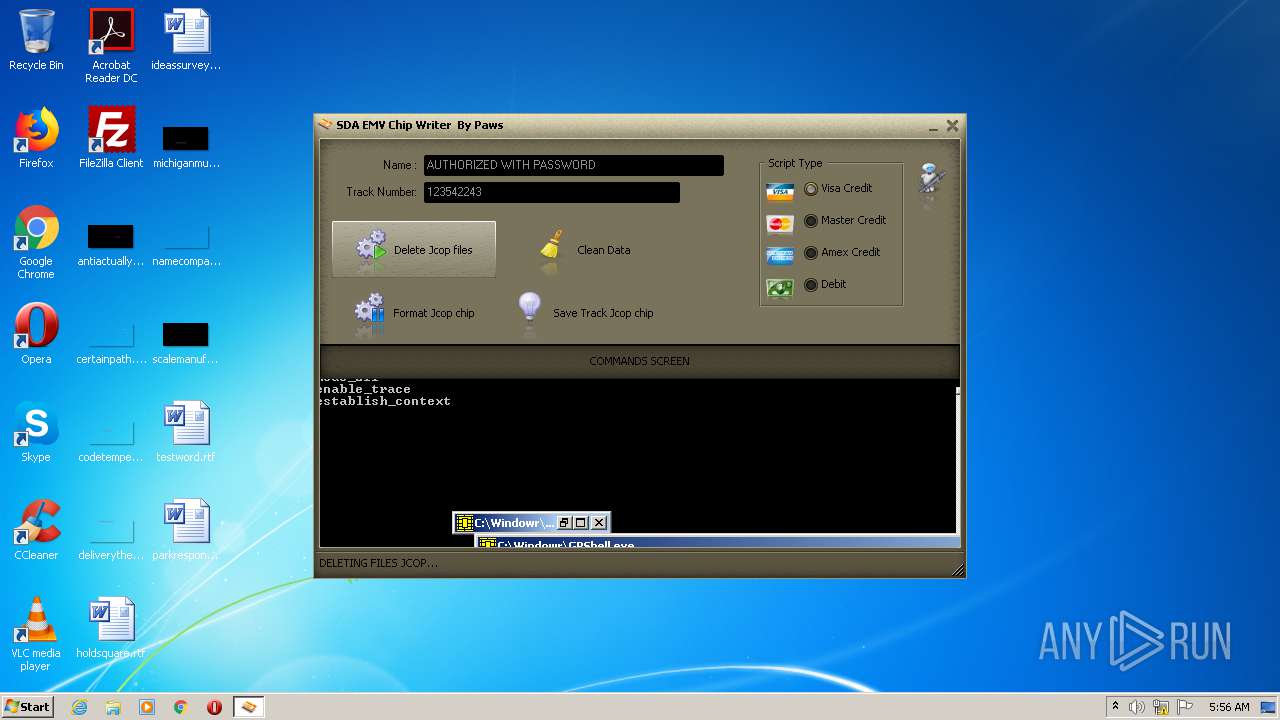1280x720 pixels.
Task: Click the Debit money icon
Action: pyautogui.click(x=780, y=288)
